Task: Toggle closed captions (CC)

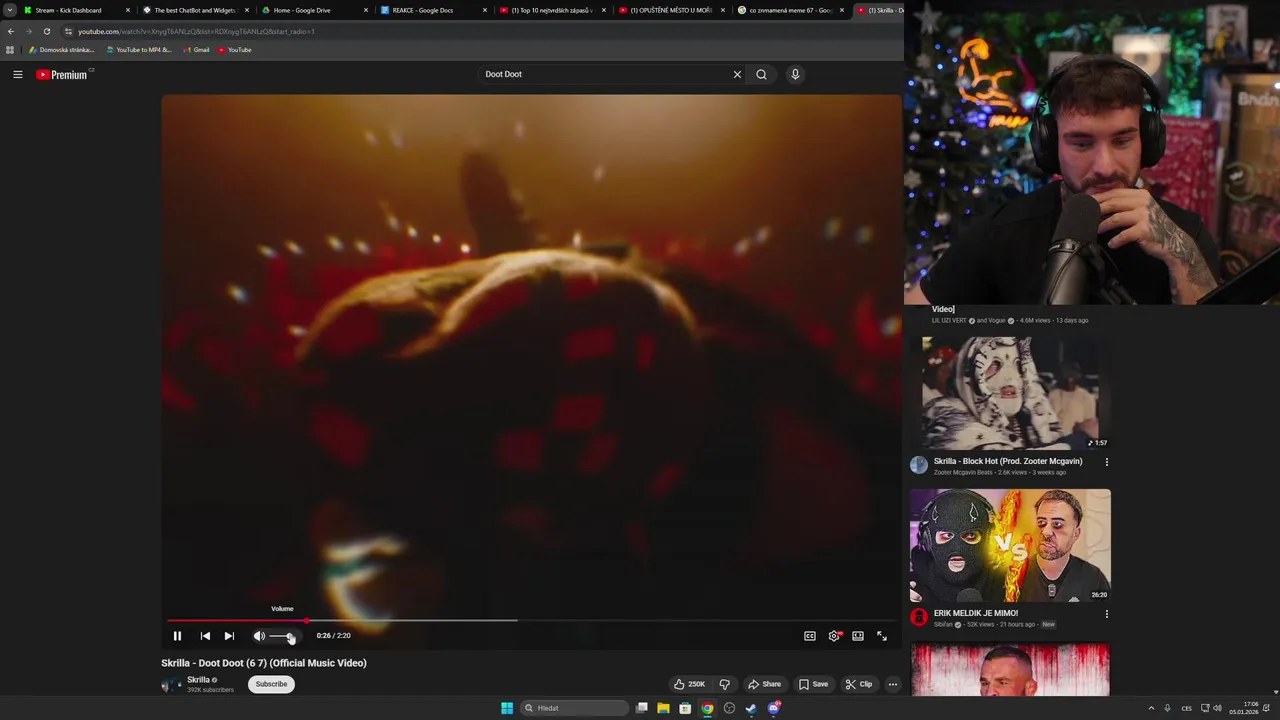Action: (x=810, y=636)
